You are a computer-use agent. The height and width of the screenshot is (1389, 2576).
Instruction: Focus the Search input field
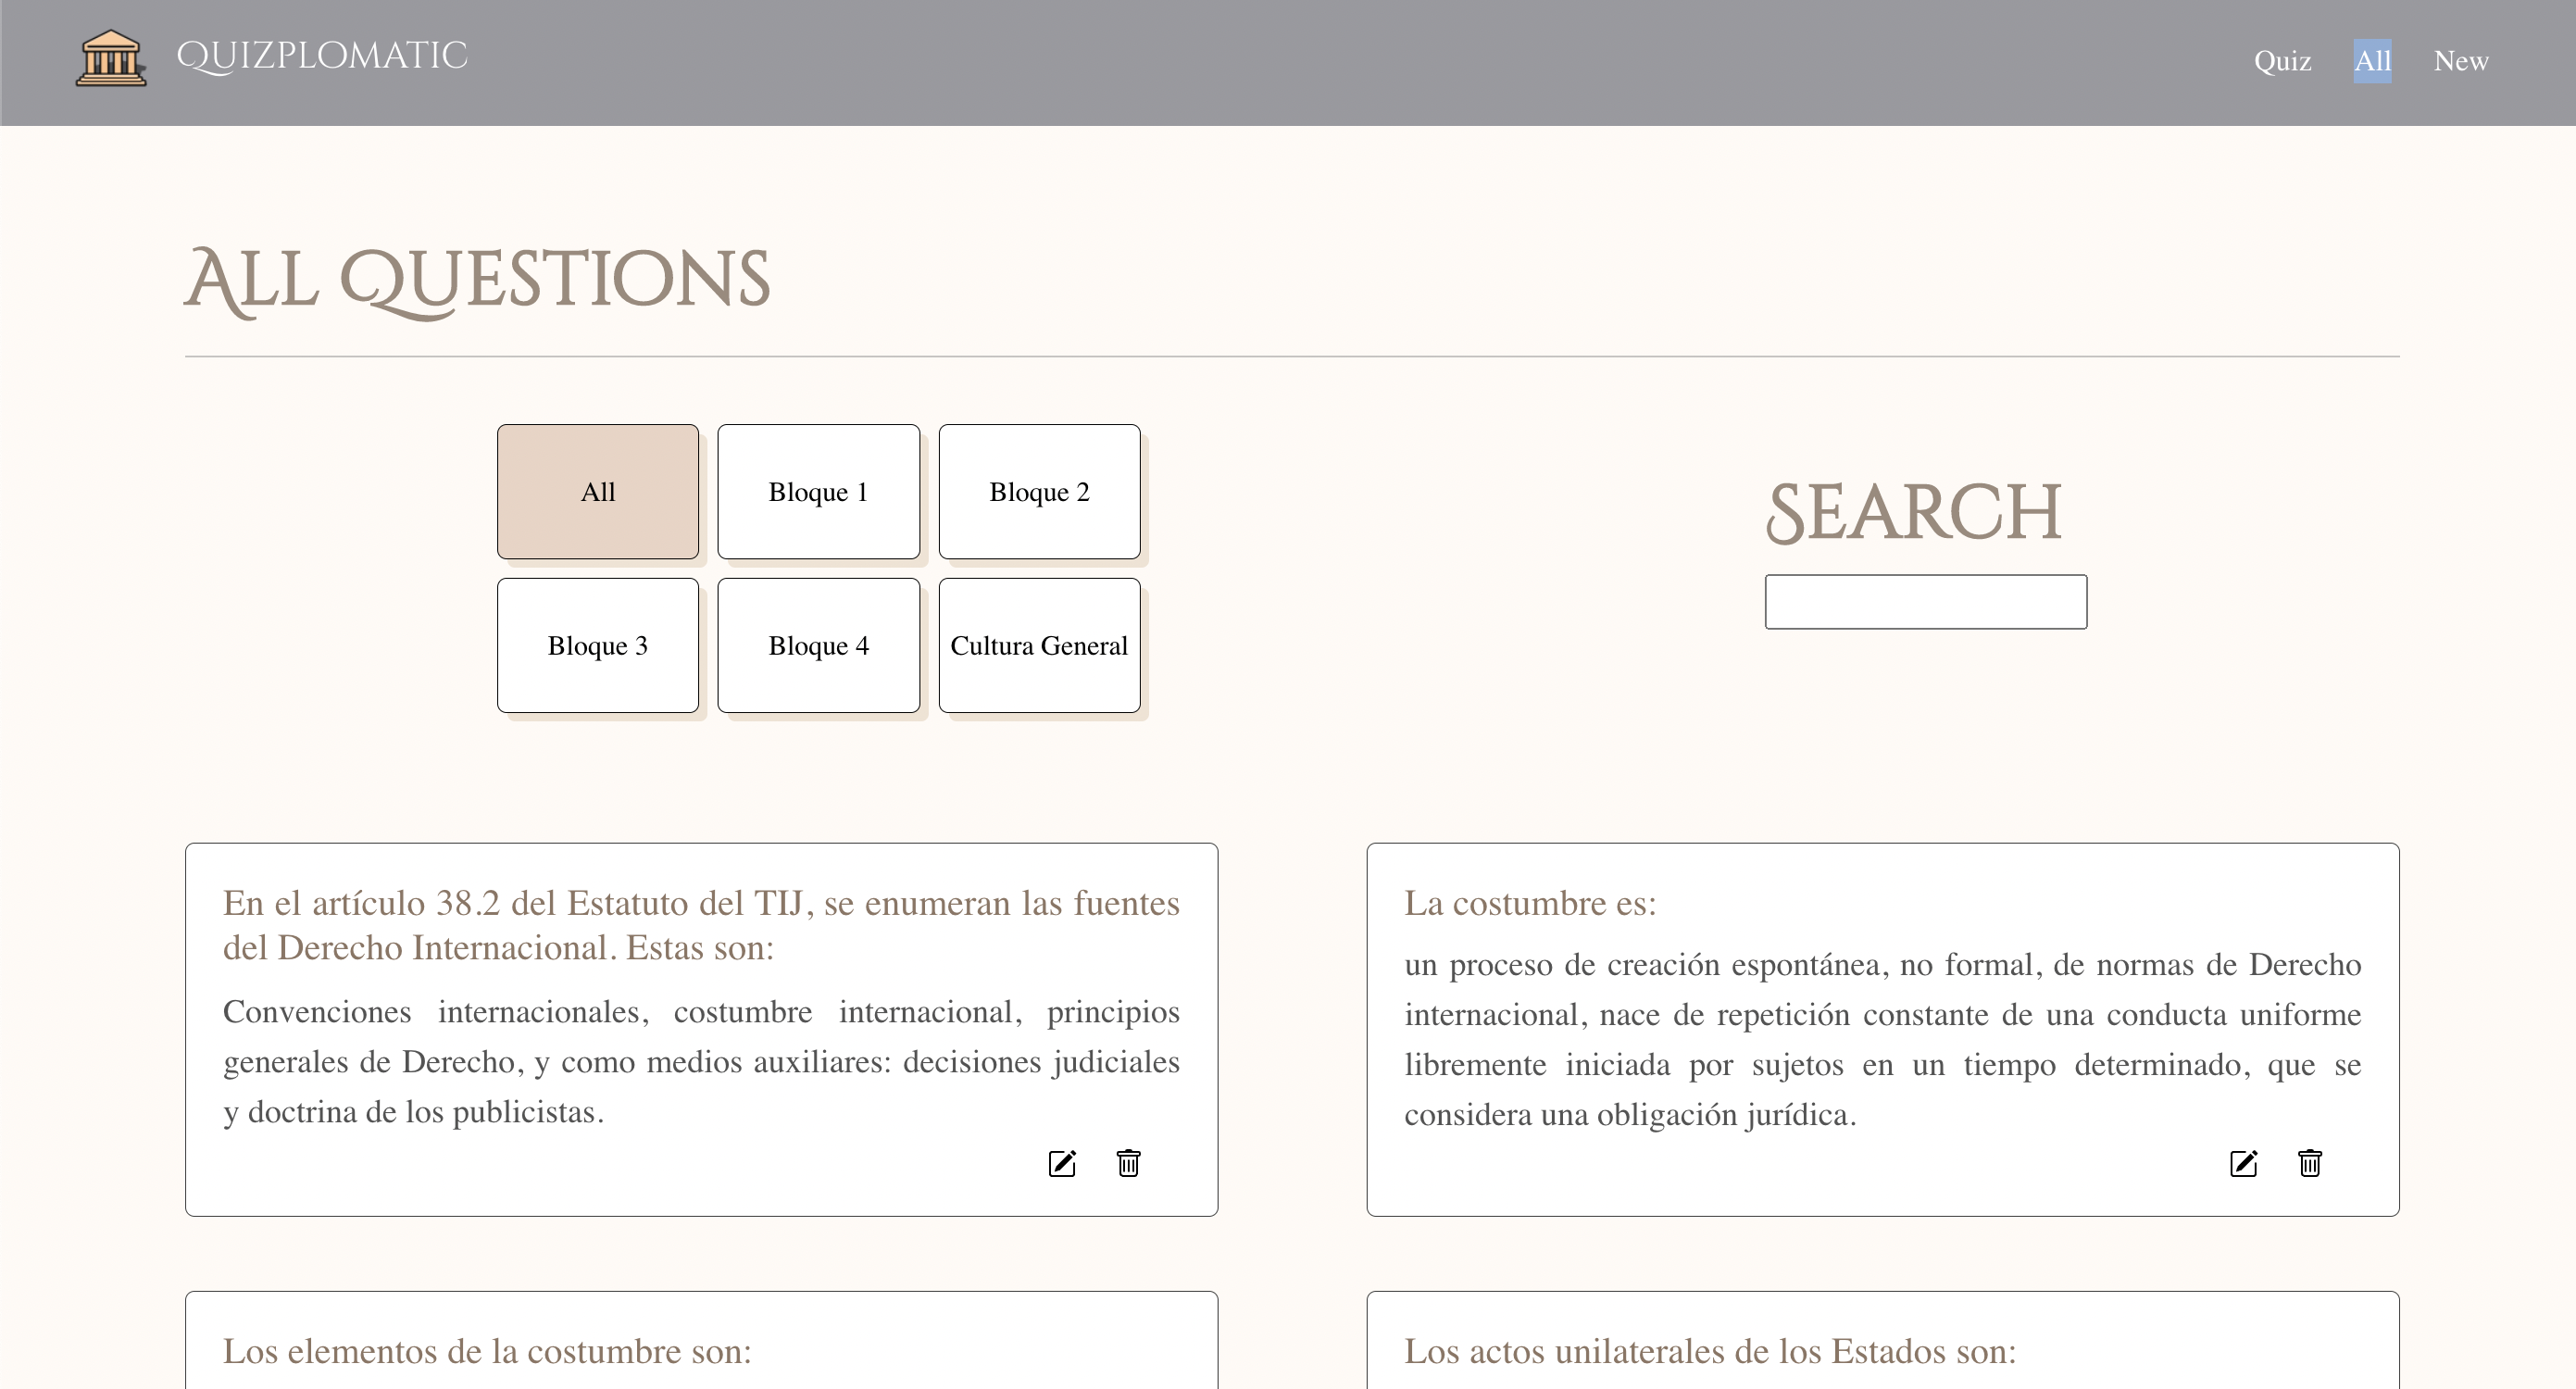pyautogui.click(x=1925, y=602)
